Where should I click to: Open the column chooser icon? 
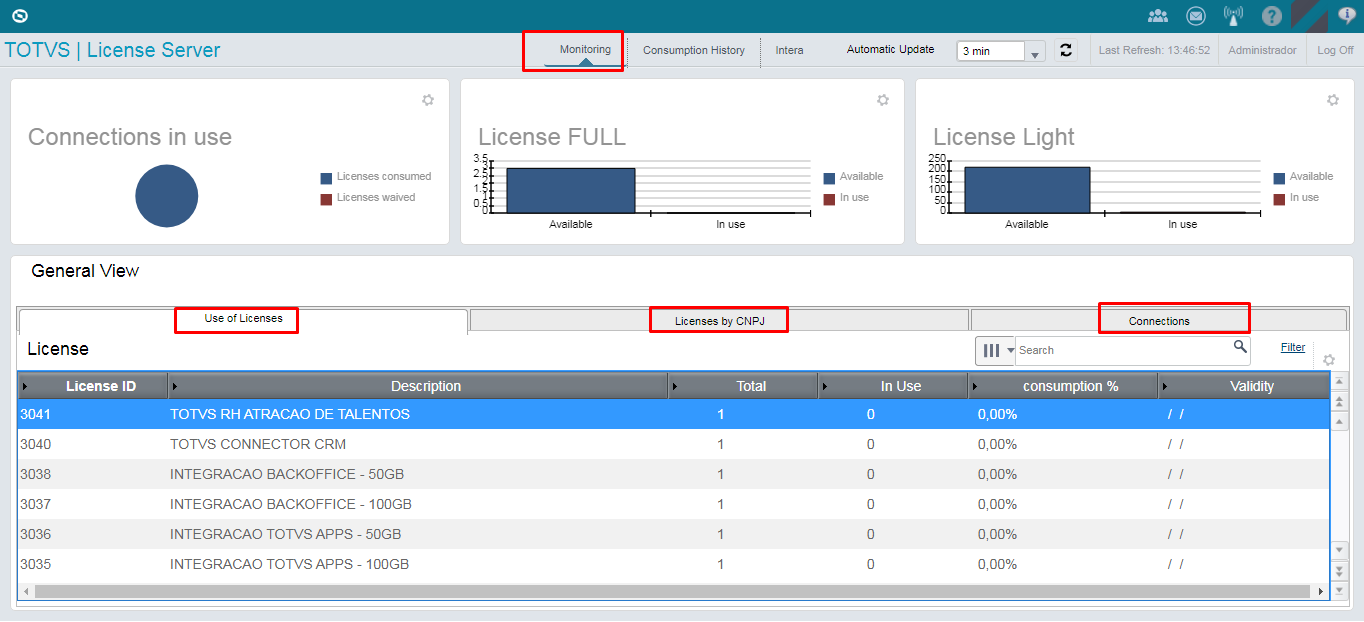pos(995,350)
